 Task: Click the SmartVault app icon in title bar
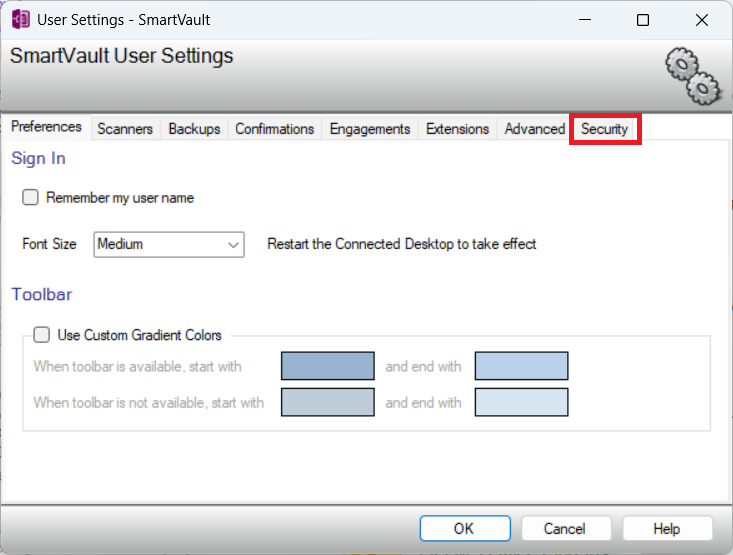pyautogui.click(x=21, y=20)
